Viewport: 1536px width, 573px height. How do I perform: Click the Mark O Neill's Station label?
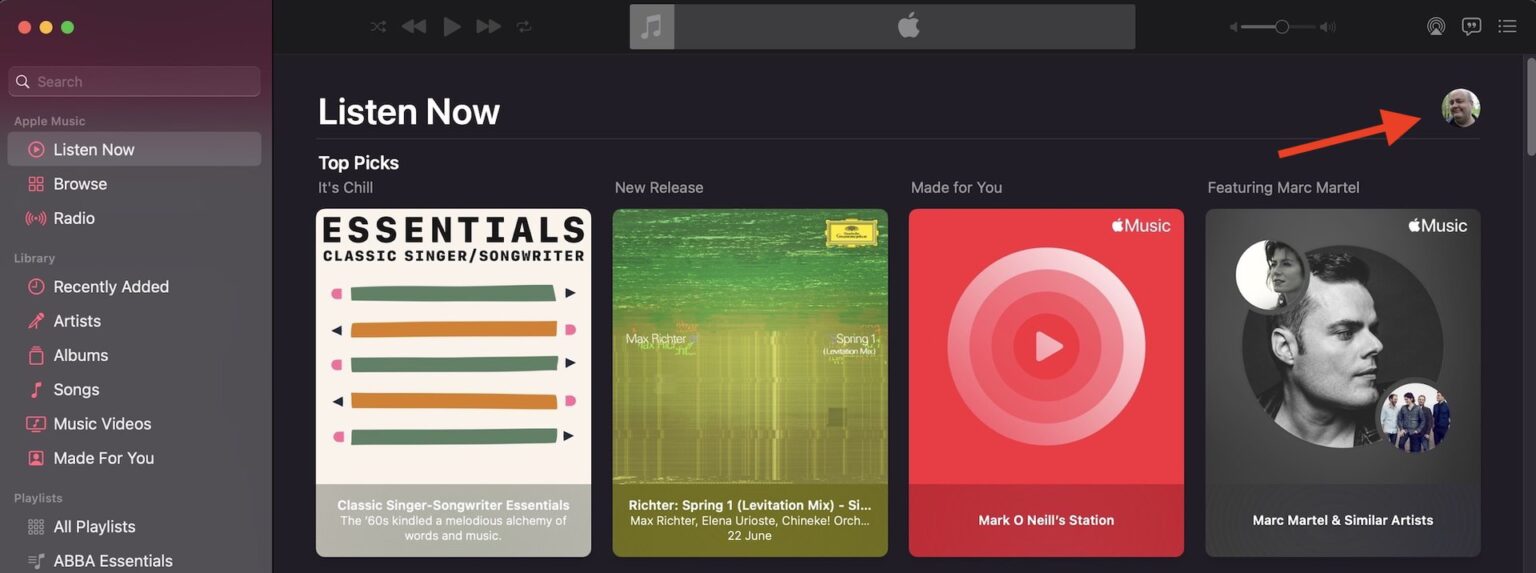tap(1046, 520)
